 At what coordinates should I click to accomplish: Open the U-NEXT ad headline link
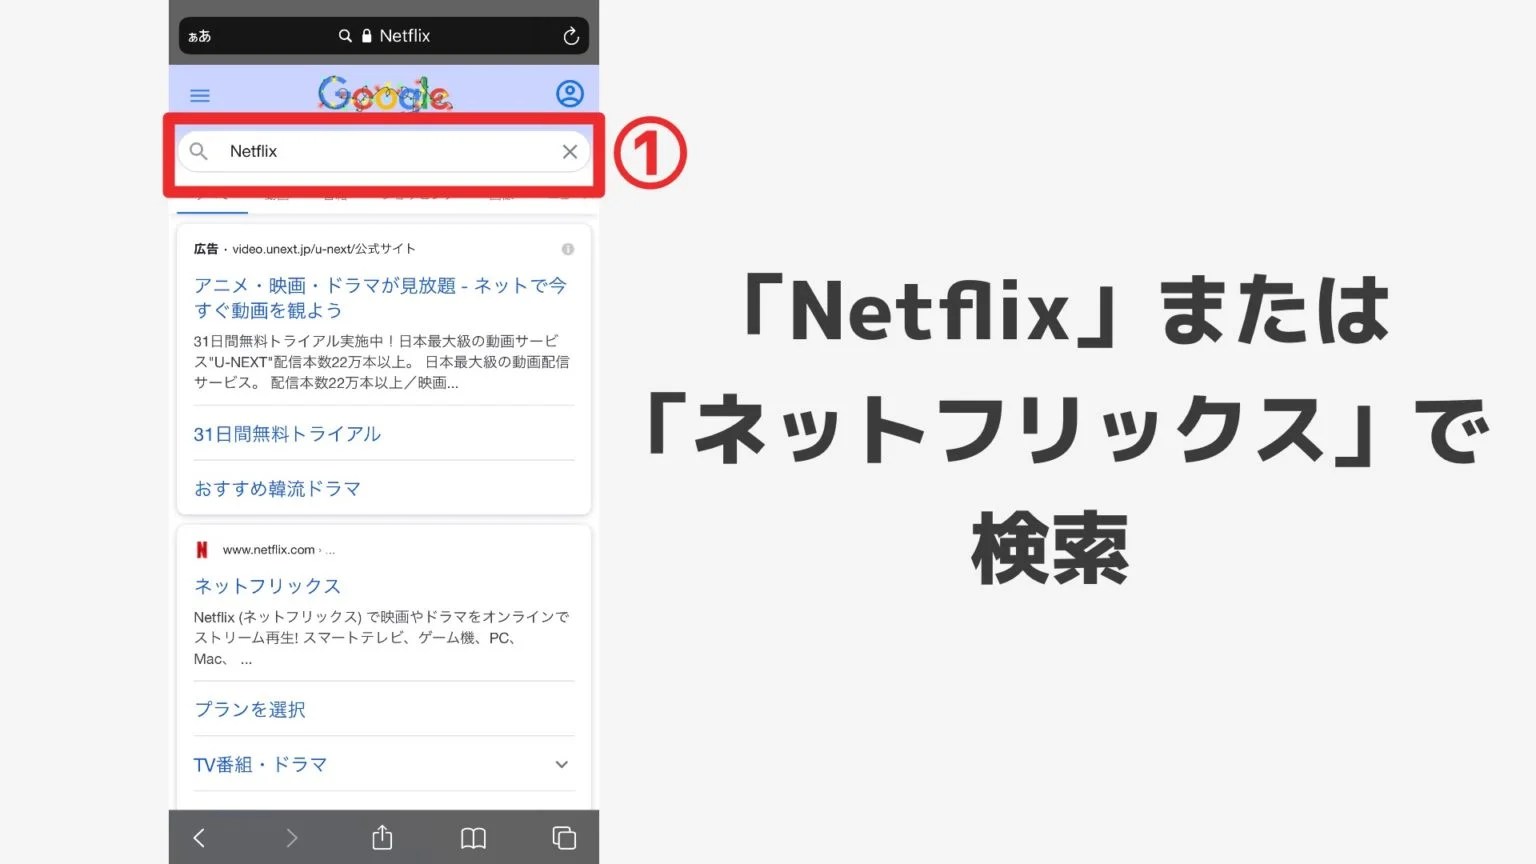click(x=380, y=298)
